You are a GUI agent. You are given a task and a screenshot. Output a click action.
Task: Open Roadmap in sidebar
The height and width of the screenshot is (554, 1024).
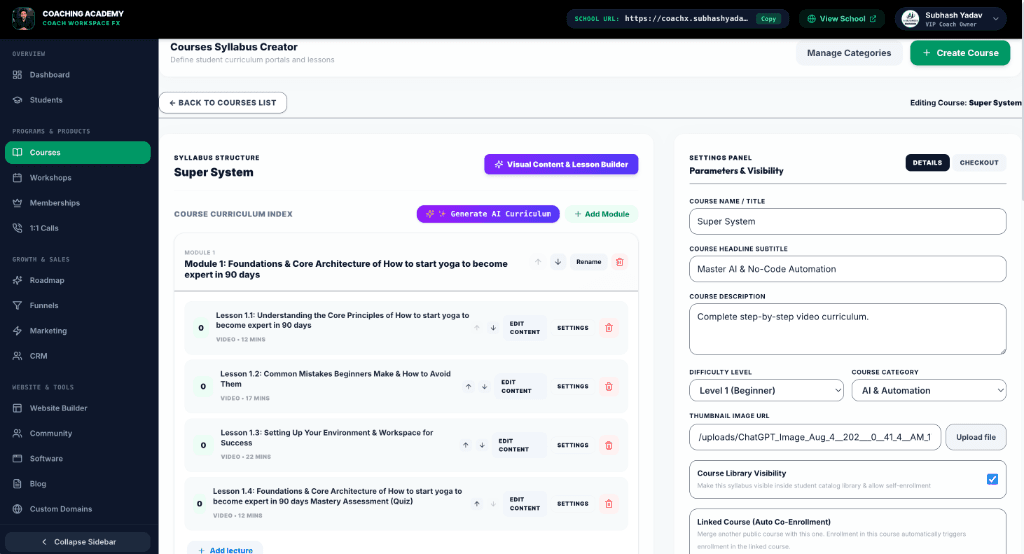pyautogui.click(x=78, y=280)
